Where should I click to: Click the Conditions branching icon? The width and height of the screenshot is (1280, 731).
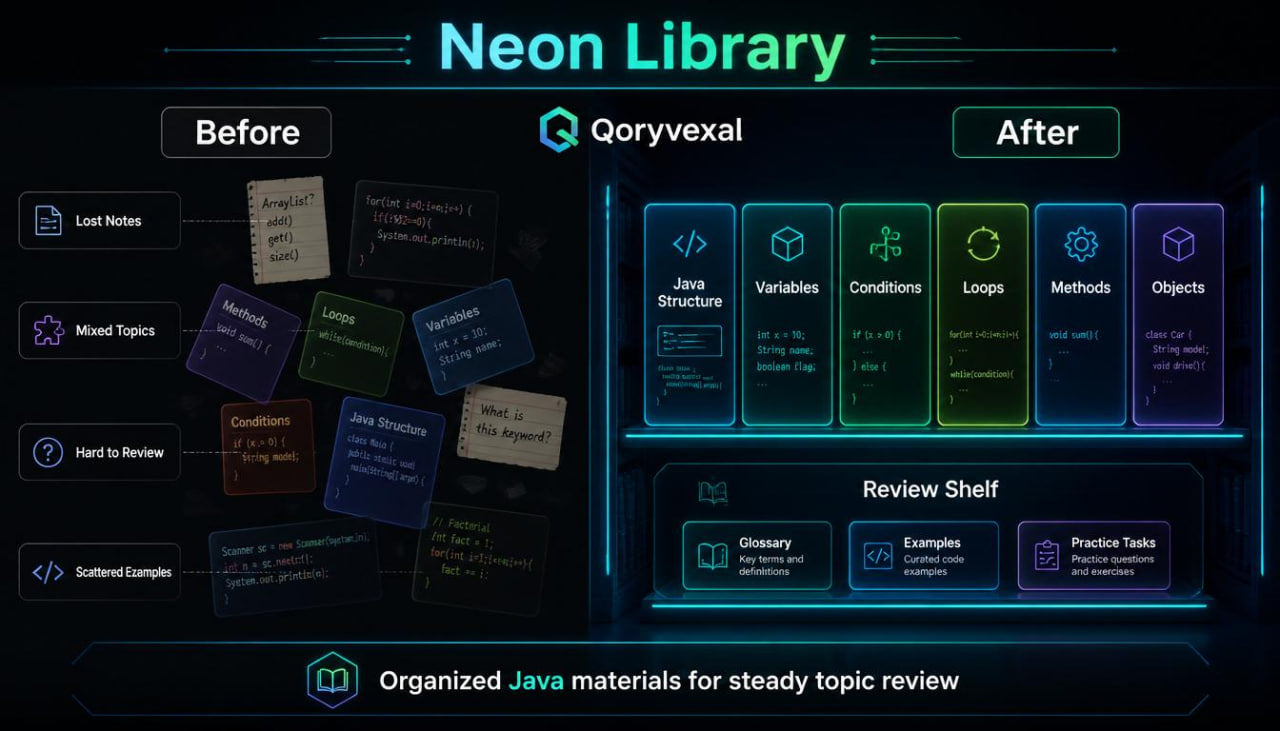pyautogui.click(x=885, y=244)
